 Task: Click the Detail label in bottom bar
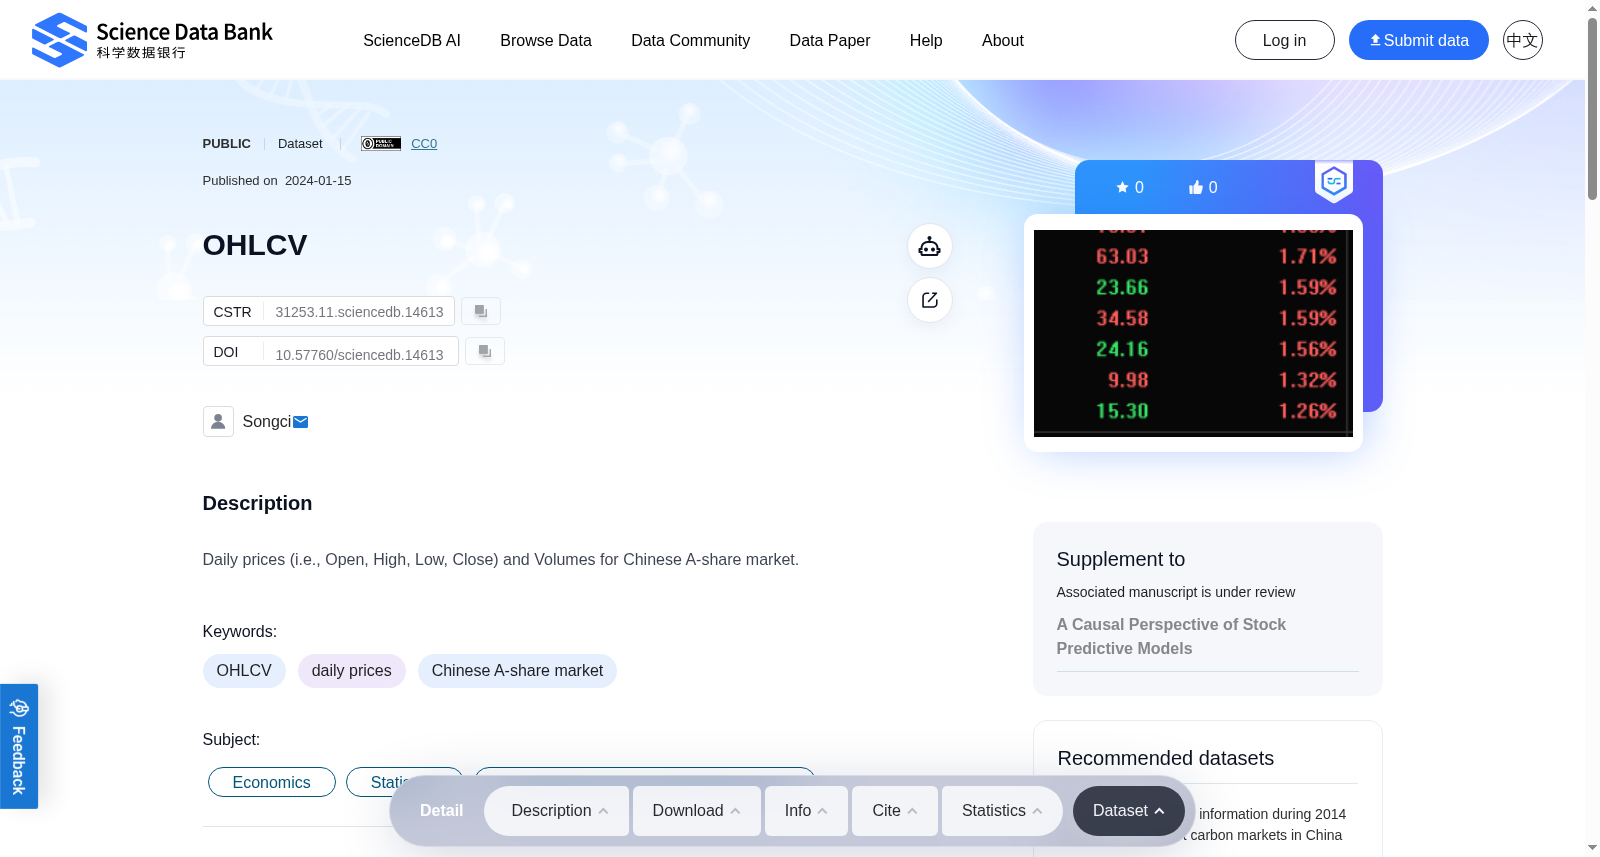point(441,811)
